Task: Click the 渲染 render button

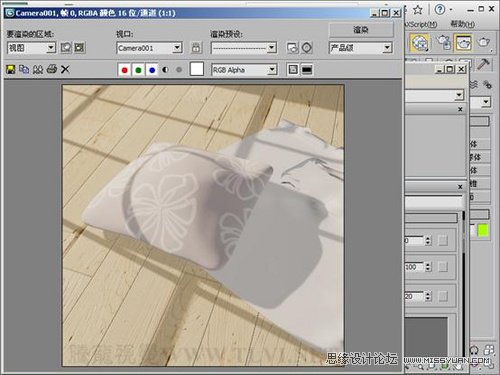Action: pos(361,30)
